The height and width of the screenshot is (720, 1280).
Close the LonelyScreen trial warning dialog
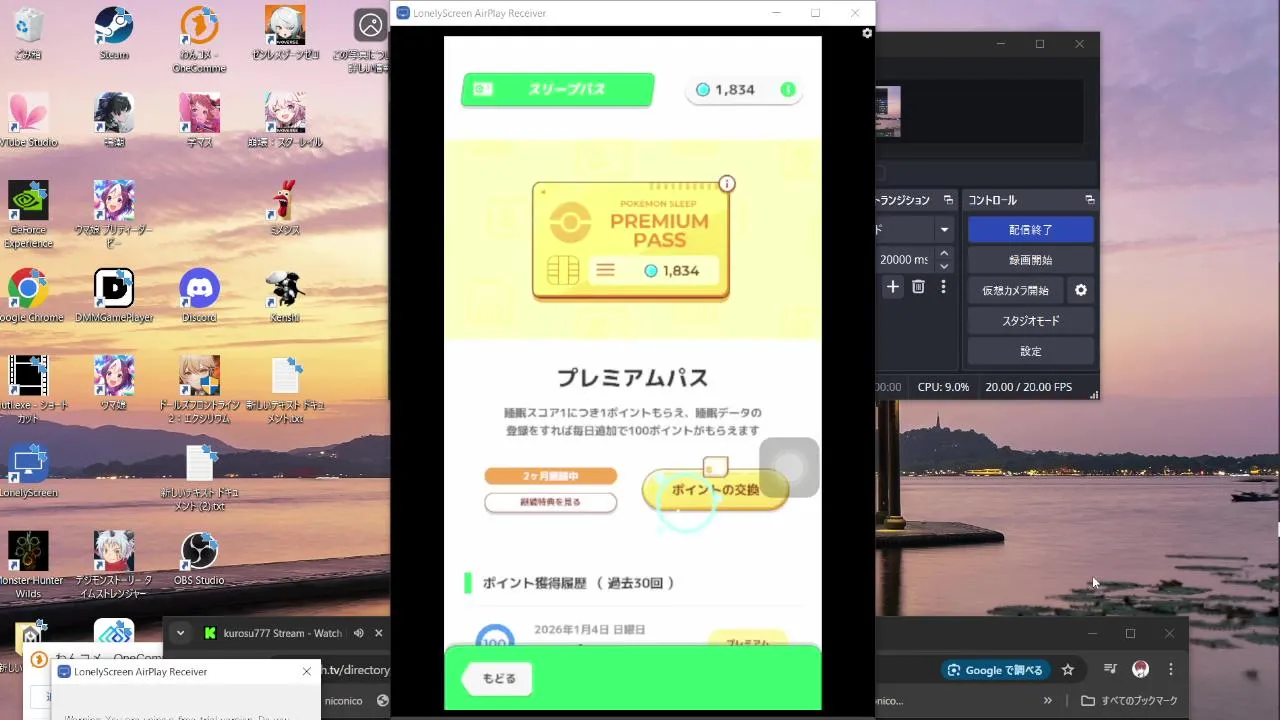tap(306, 671)
